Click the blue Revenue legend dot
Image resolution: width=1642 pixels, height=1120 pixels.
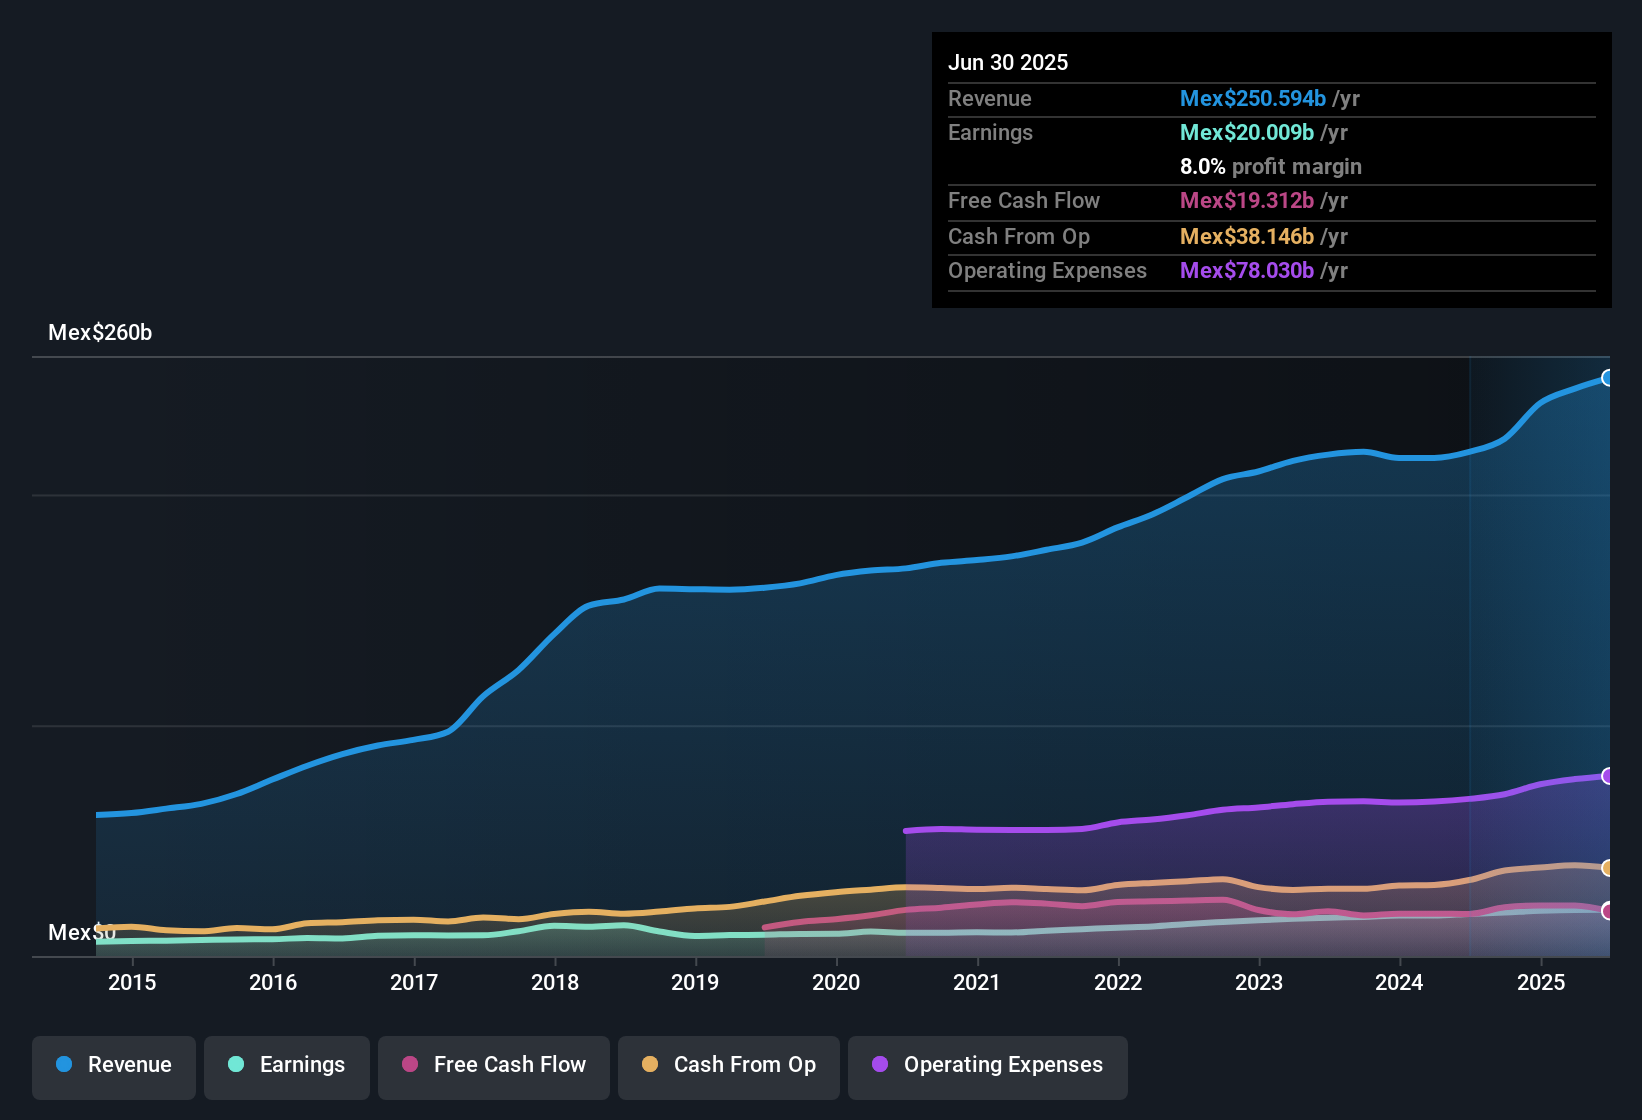pyautogui.click(x=63, y=1065)
